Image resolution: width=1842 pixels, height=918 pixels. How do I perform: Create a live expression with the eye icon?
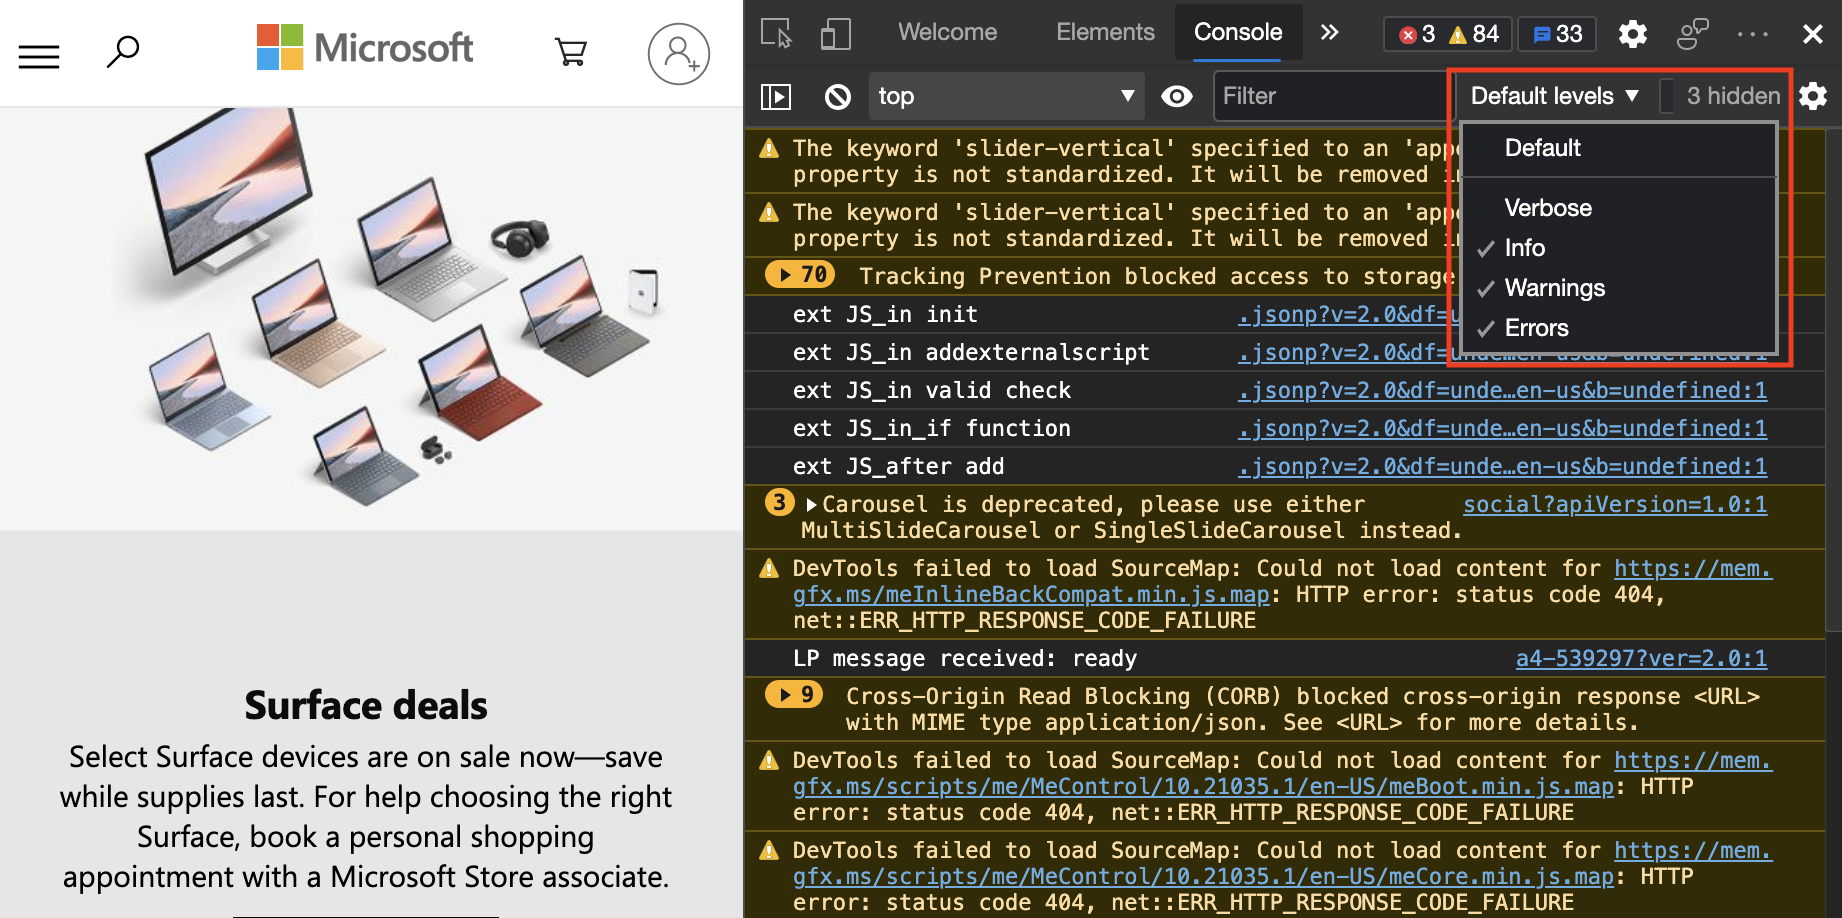coord(1177,96)
